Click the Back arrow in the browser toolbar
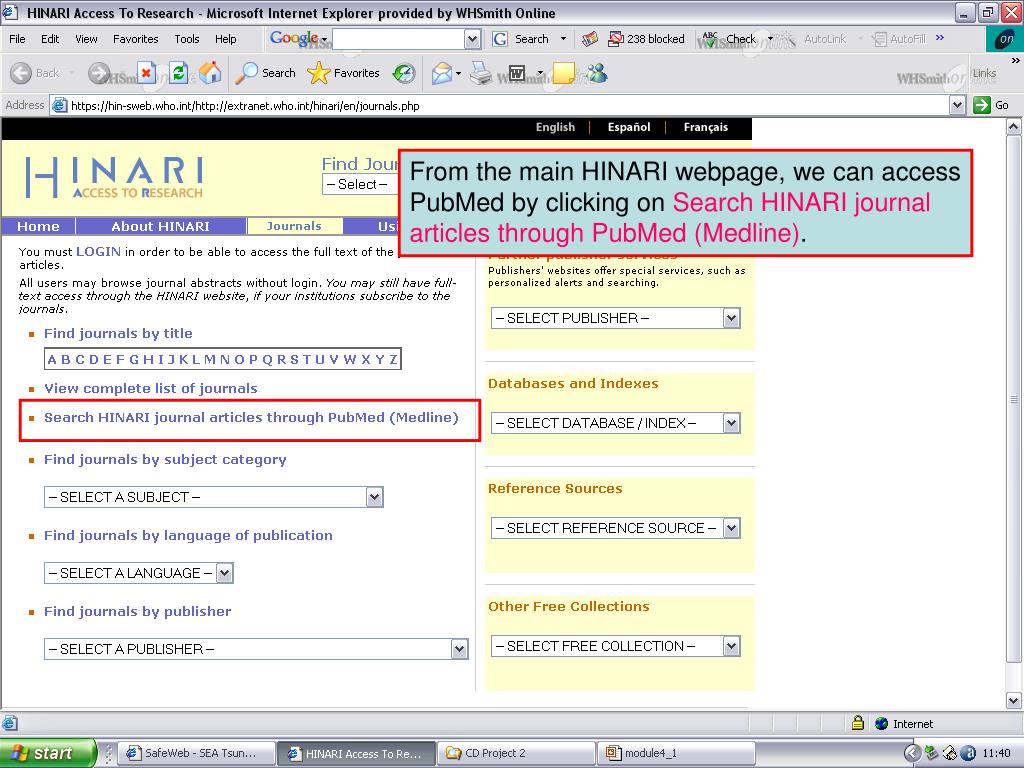This screenshot has width=1024, height=768. (21, 73)
